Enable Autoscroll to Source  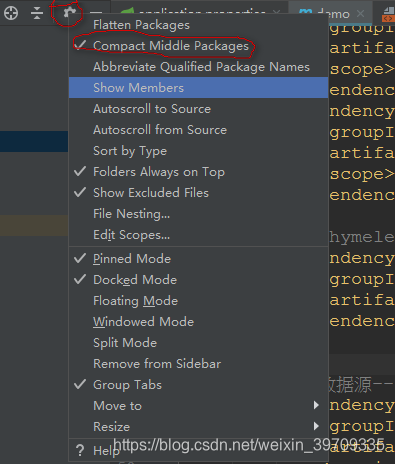[198, 109]
